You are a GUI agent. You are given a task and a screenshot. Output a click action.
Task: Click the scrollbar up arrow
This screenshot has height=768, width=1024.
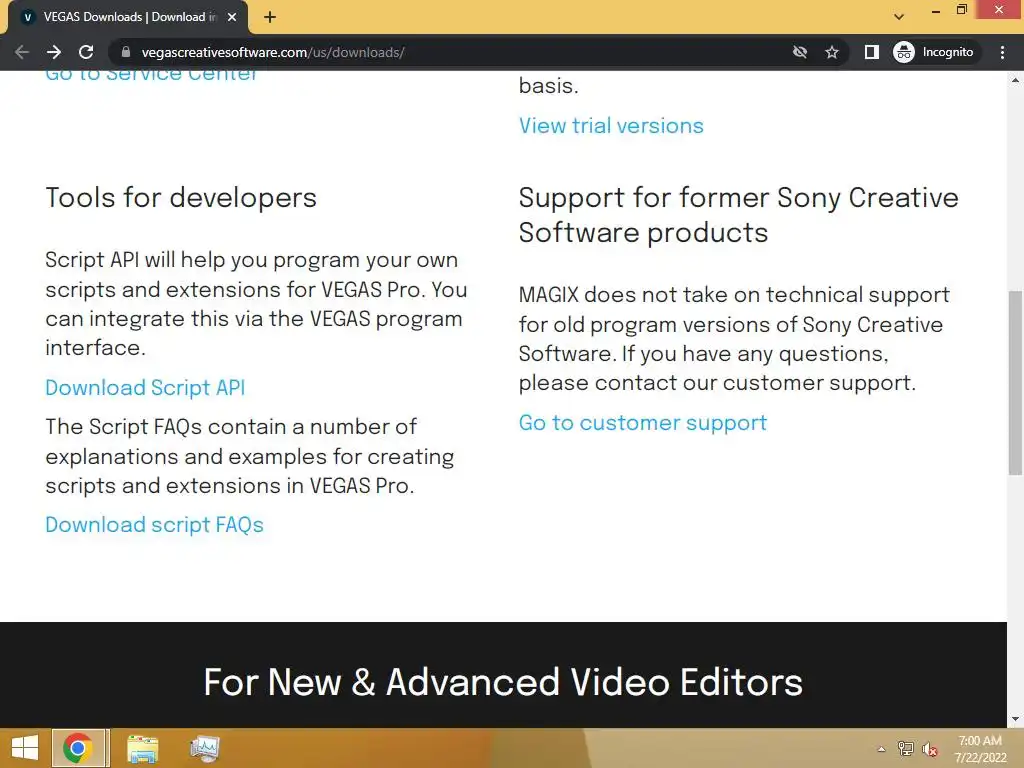(1015, 80)
